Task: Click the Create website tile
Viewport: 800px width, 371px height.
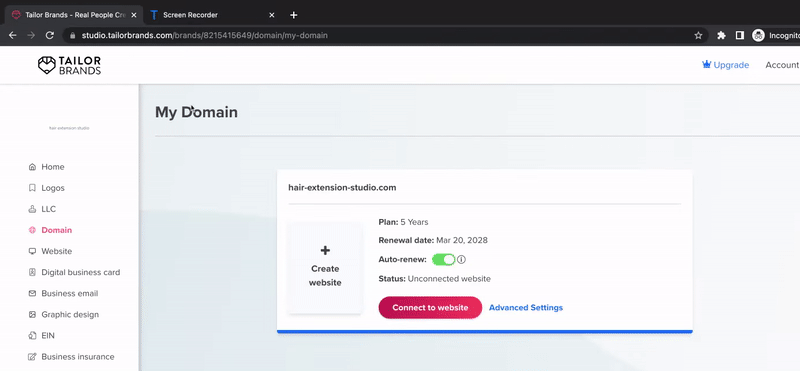Action: point(325,267)
